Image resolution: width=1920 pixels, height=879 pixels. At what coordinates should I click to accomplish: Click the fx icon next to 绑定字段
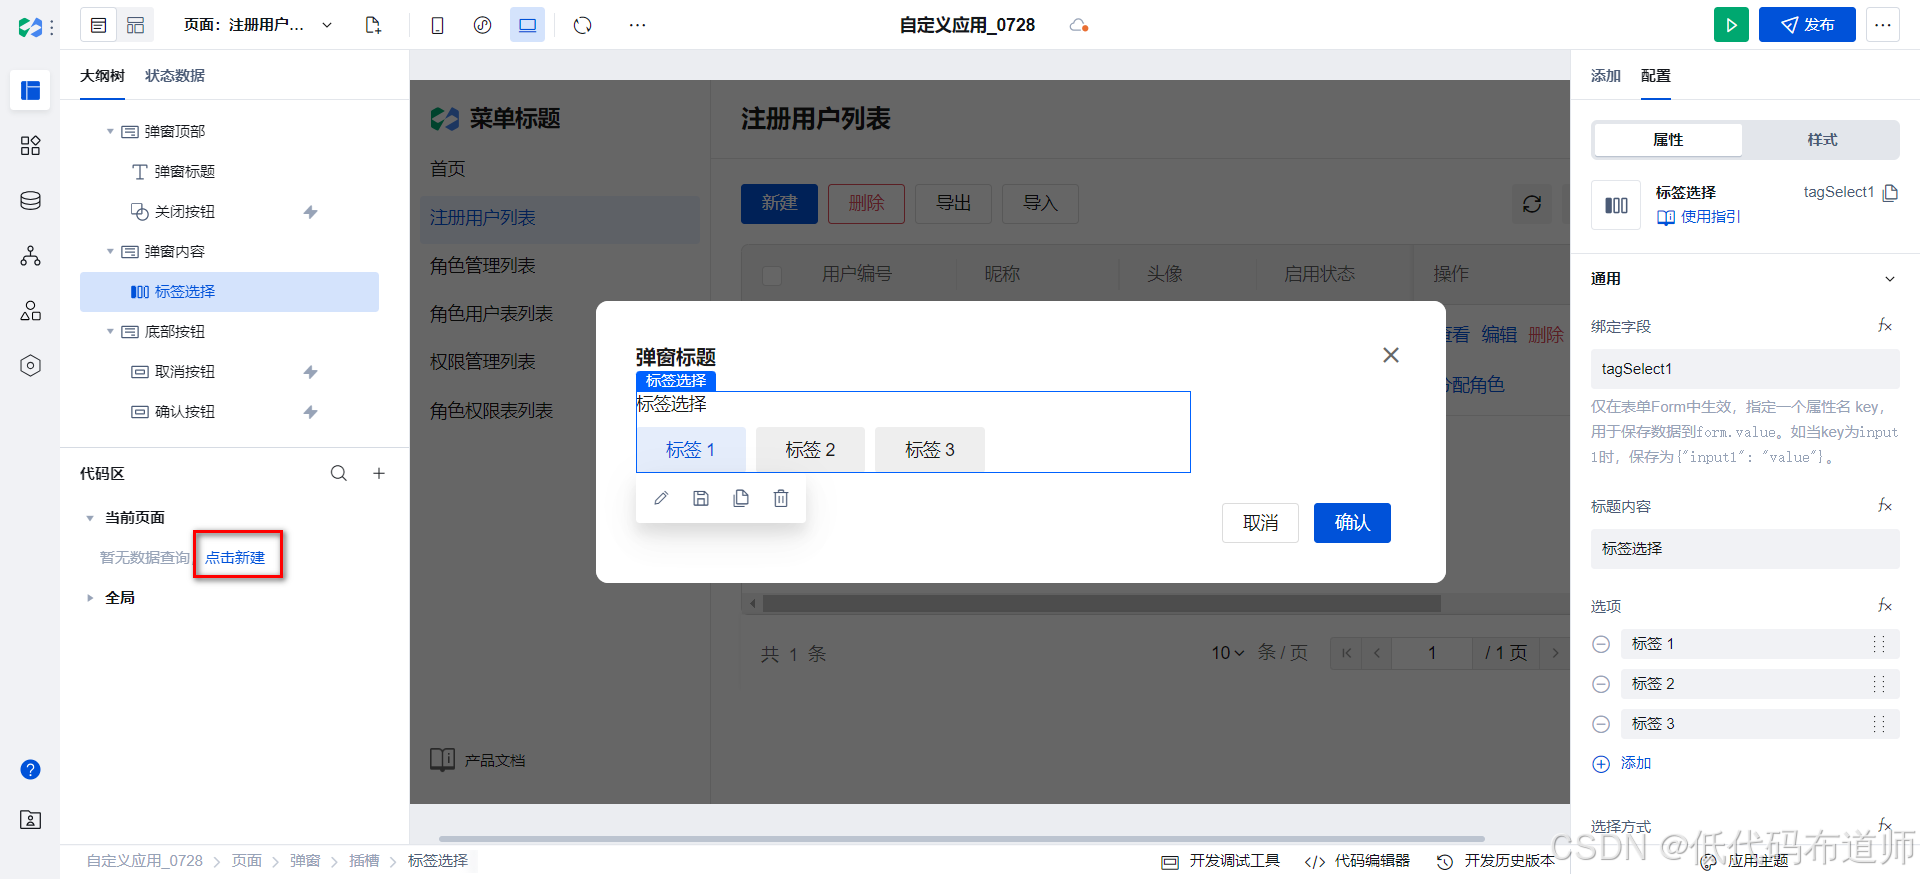[x=1885, y=326]
